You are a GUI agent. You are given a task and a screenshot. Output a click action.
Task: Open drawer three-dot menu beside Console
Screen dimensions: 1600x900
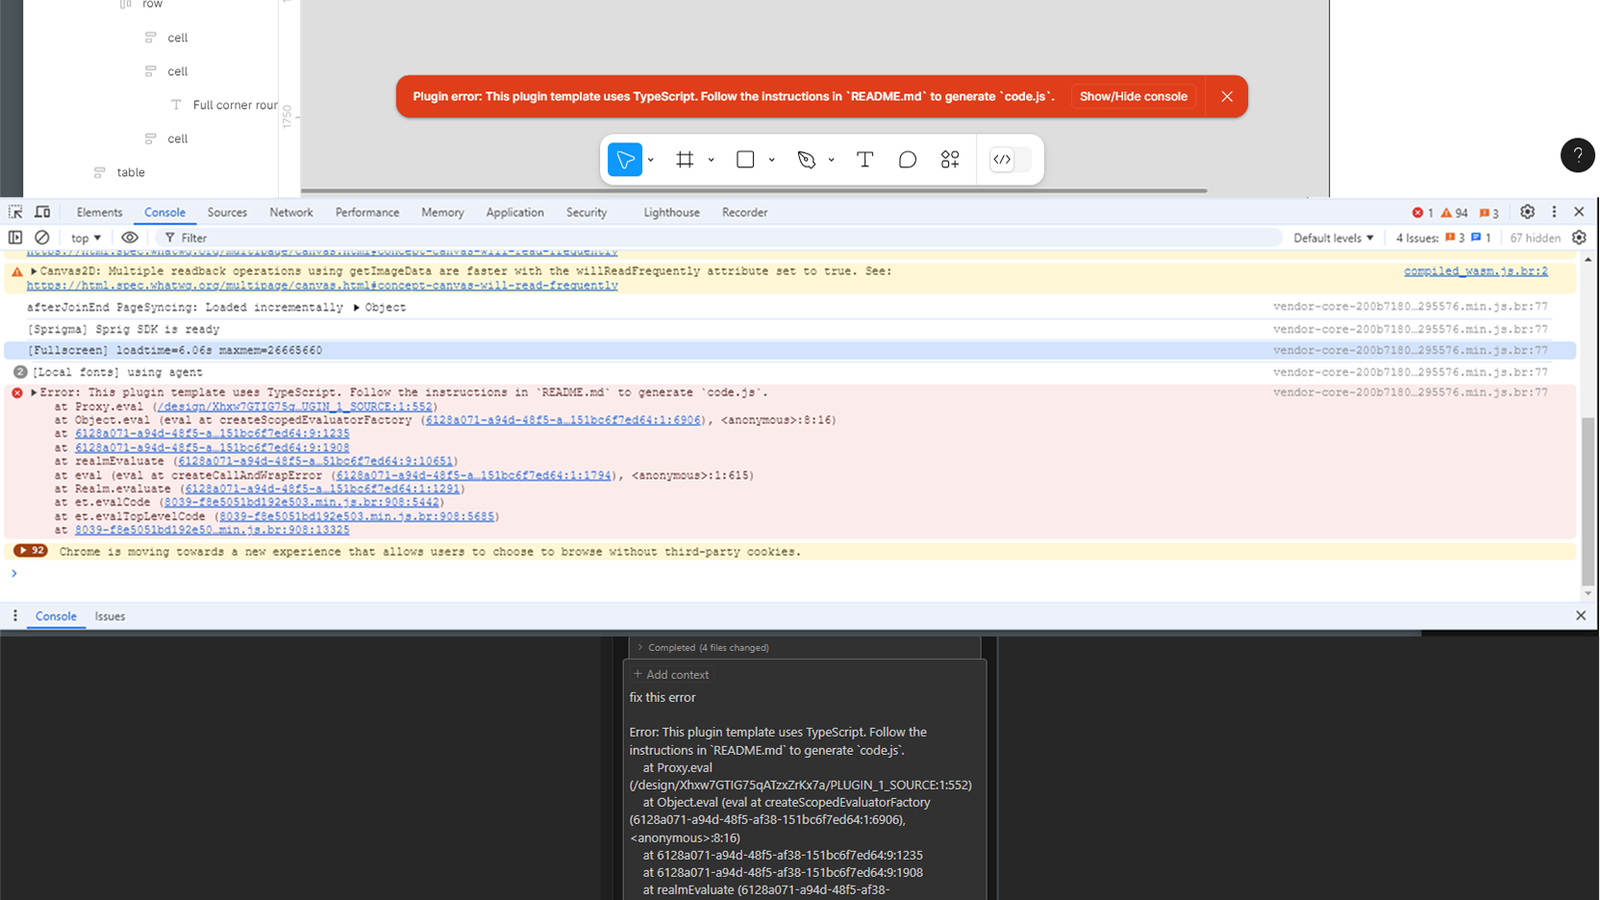click(x=15, y=616)
